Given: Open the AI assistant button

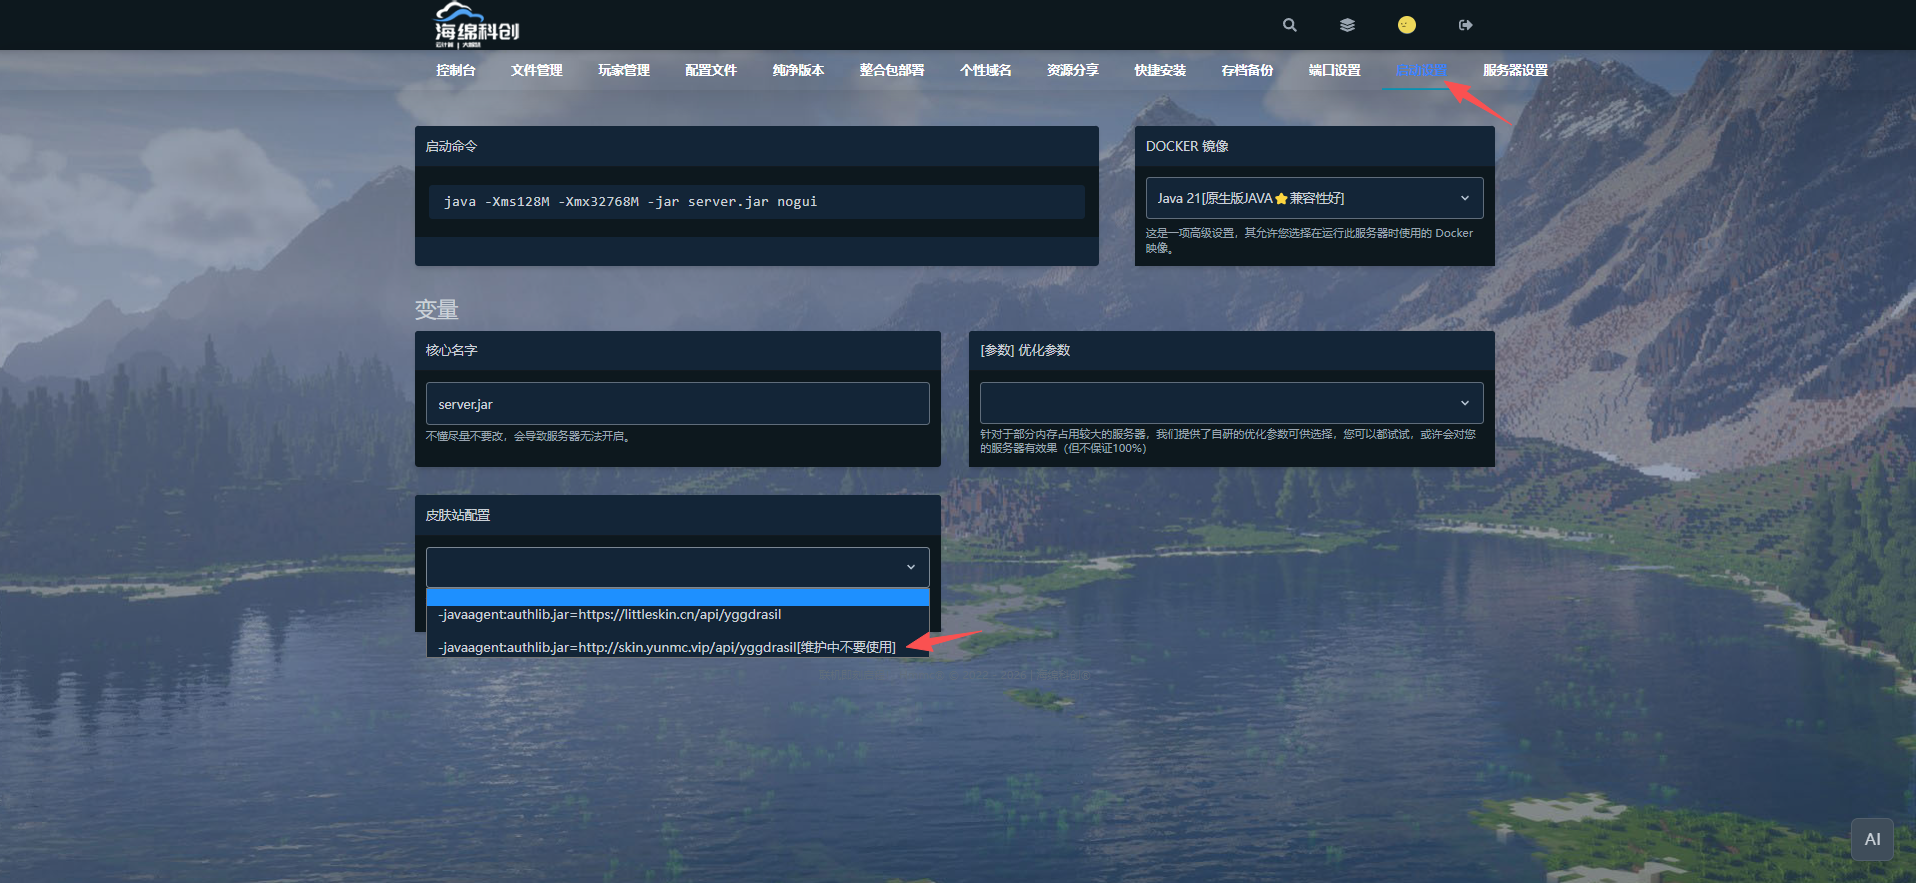Looking at the screenshot, I should click(x=1872, y=840).
